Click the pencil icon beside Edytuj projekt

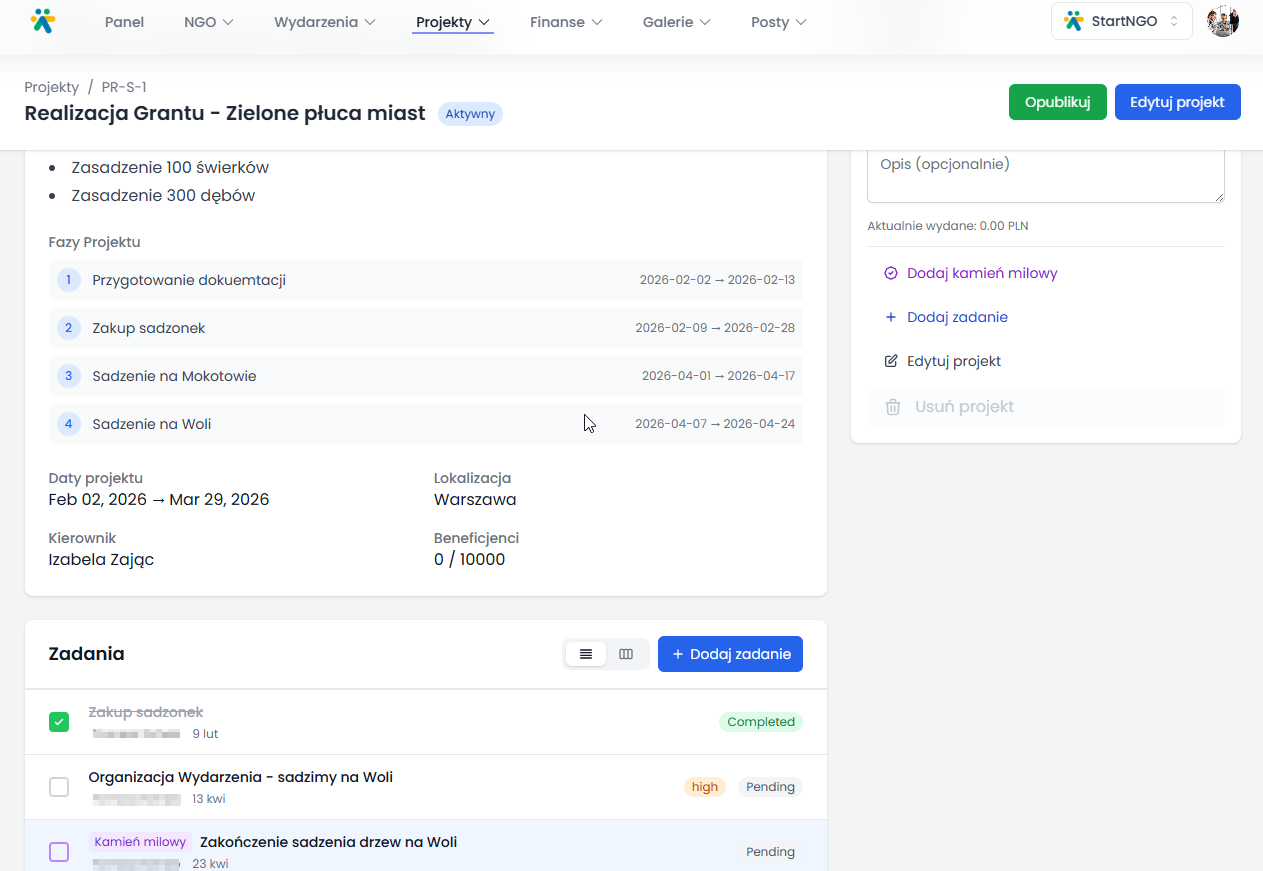point(891,361)
